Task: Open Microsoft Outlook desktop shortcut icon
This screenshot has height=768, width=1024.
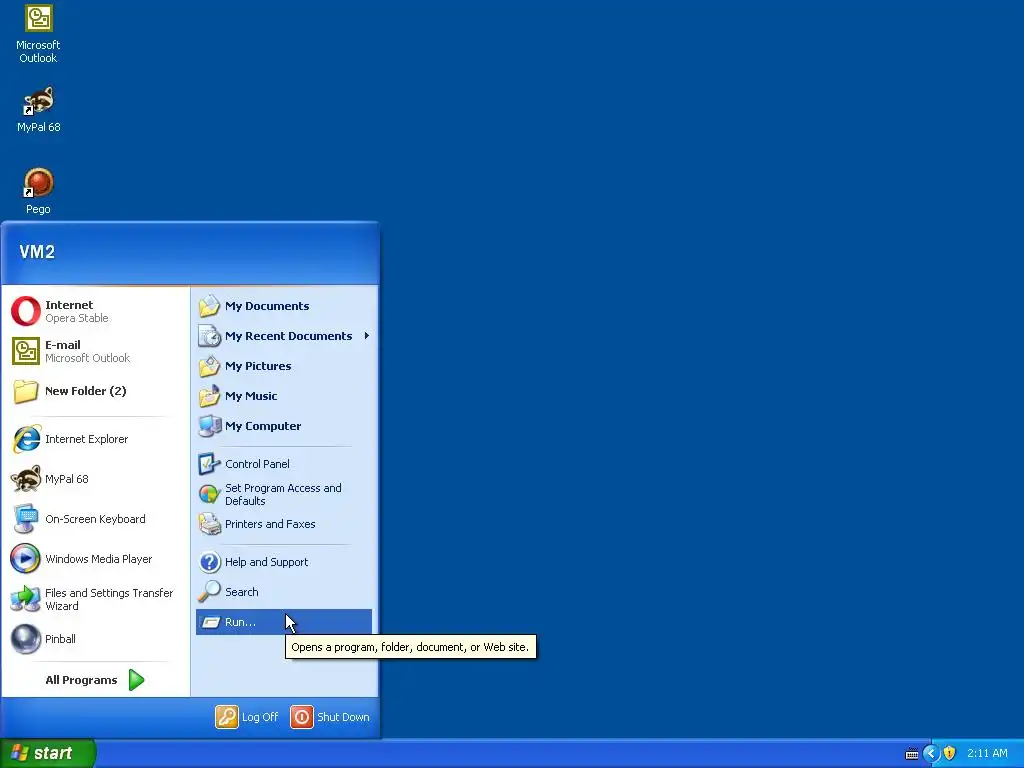Action: pyautogui.click(x=38, y=34)
